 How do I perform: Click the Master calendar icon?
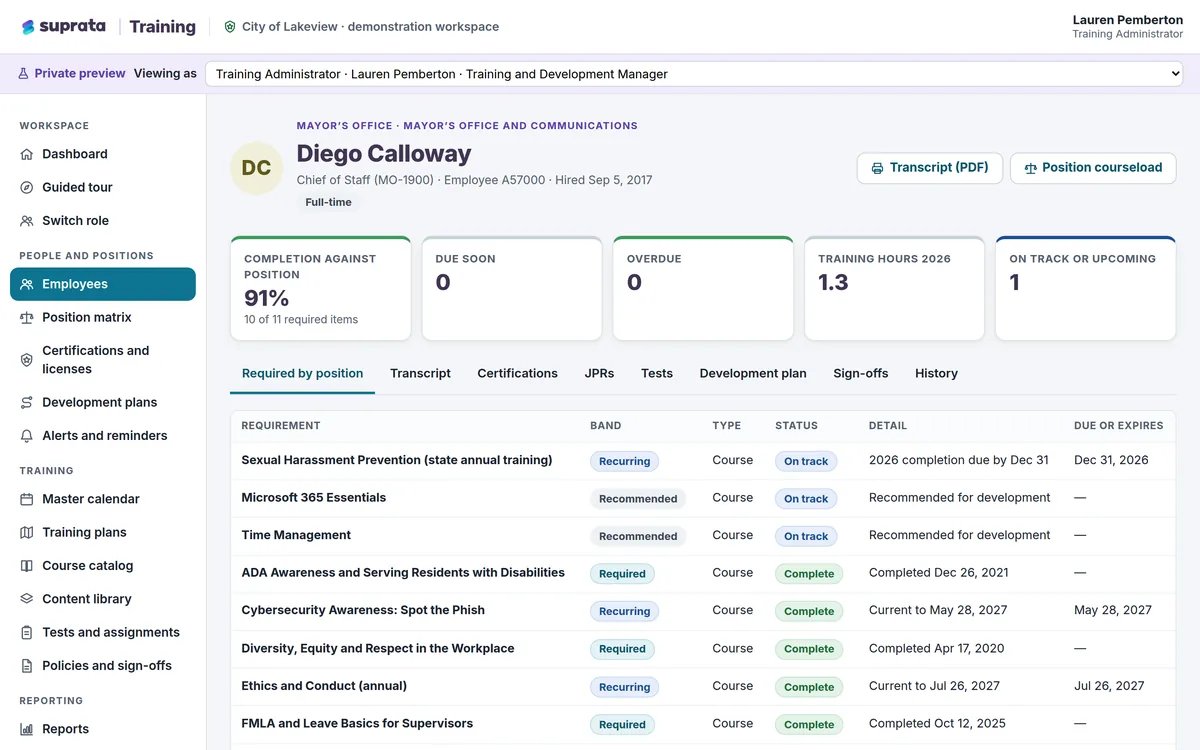[27, 499]
